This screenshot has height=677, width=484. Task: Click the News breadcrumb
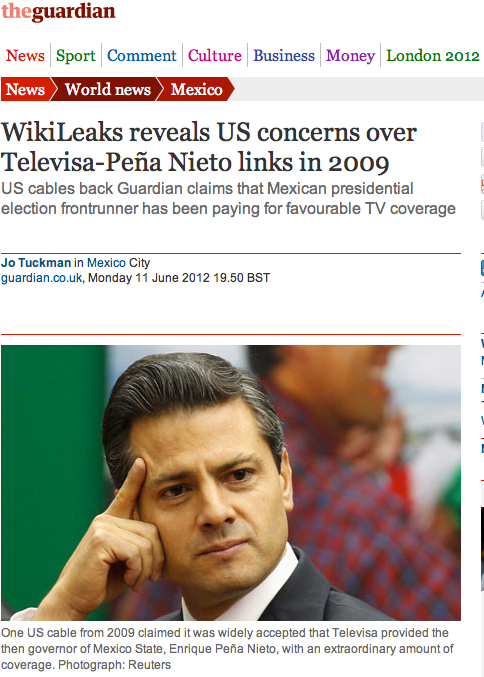(x=25, y=89)
